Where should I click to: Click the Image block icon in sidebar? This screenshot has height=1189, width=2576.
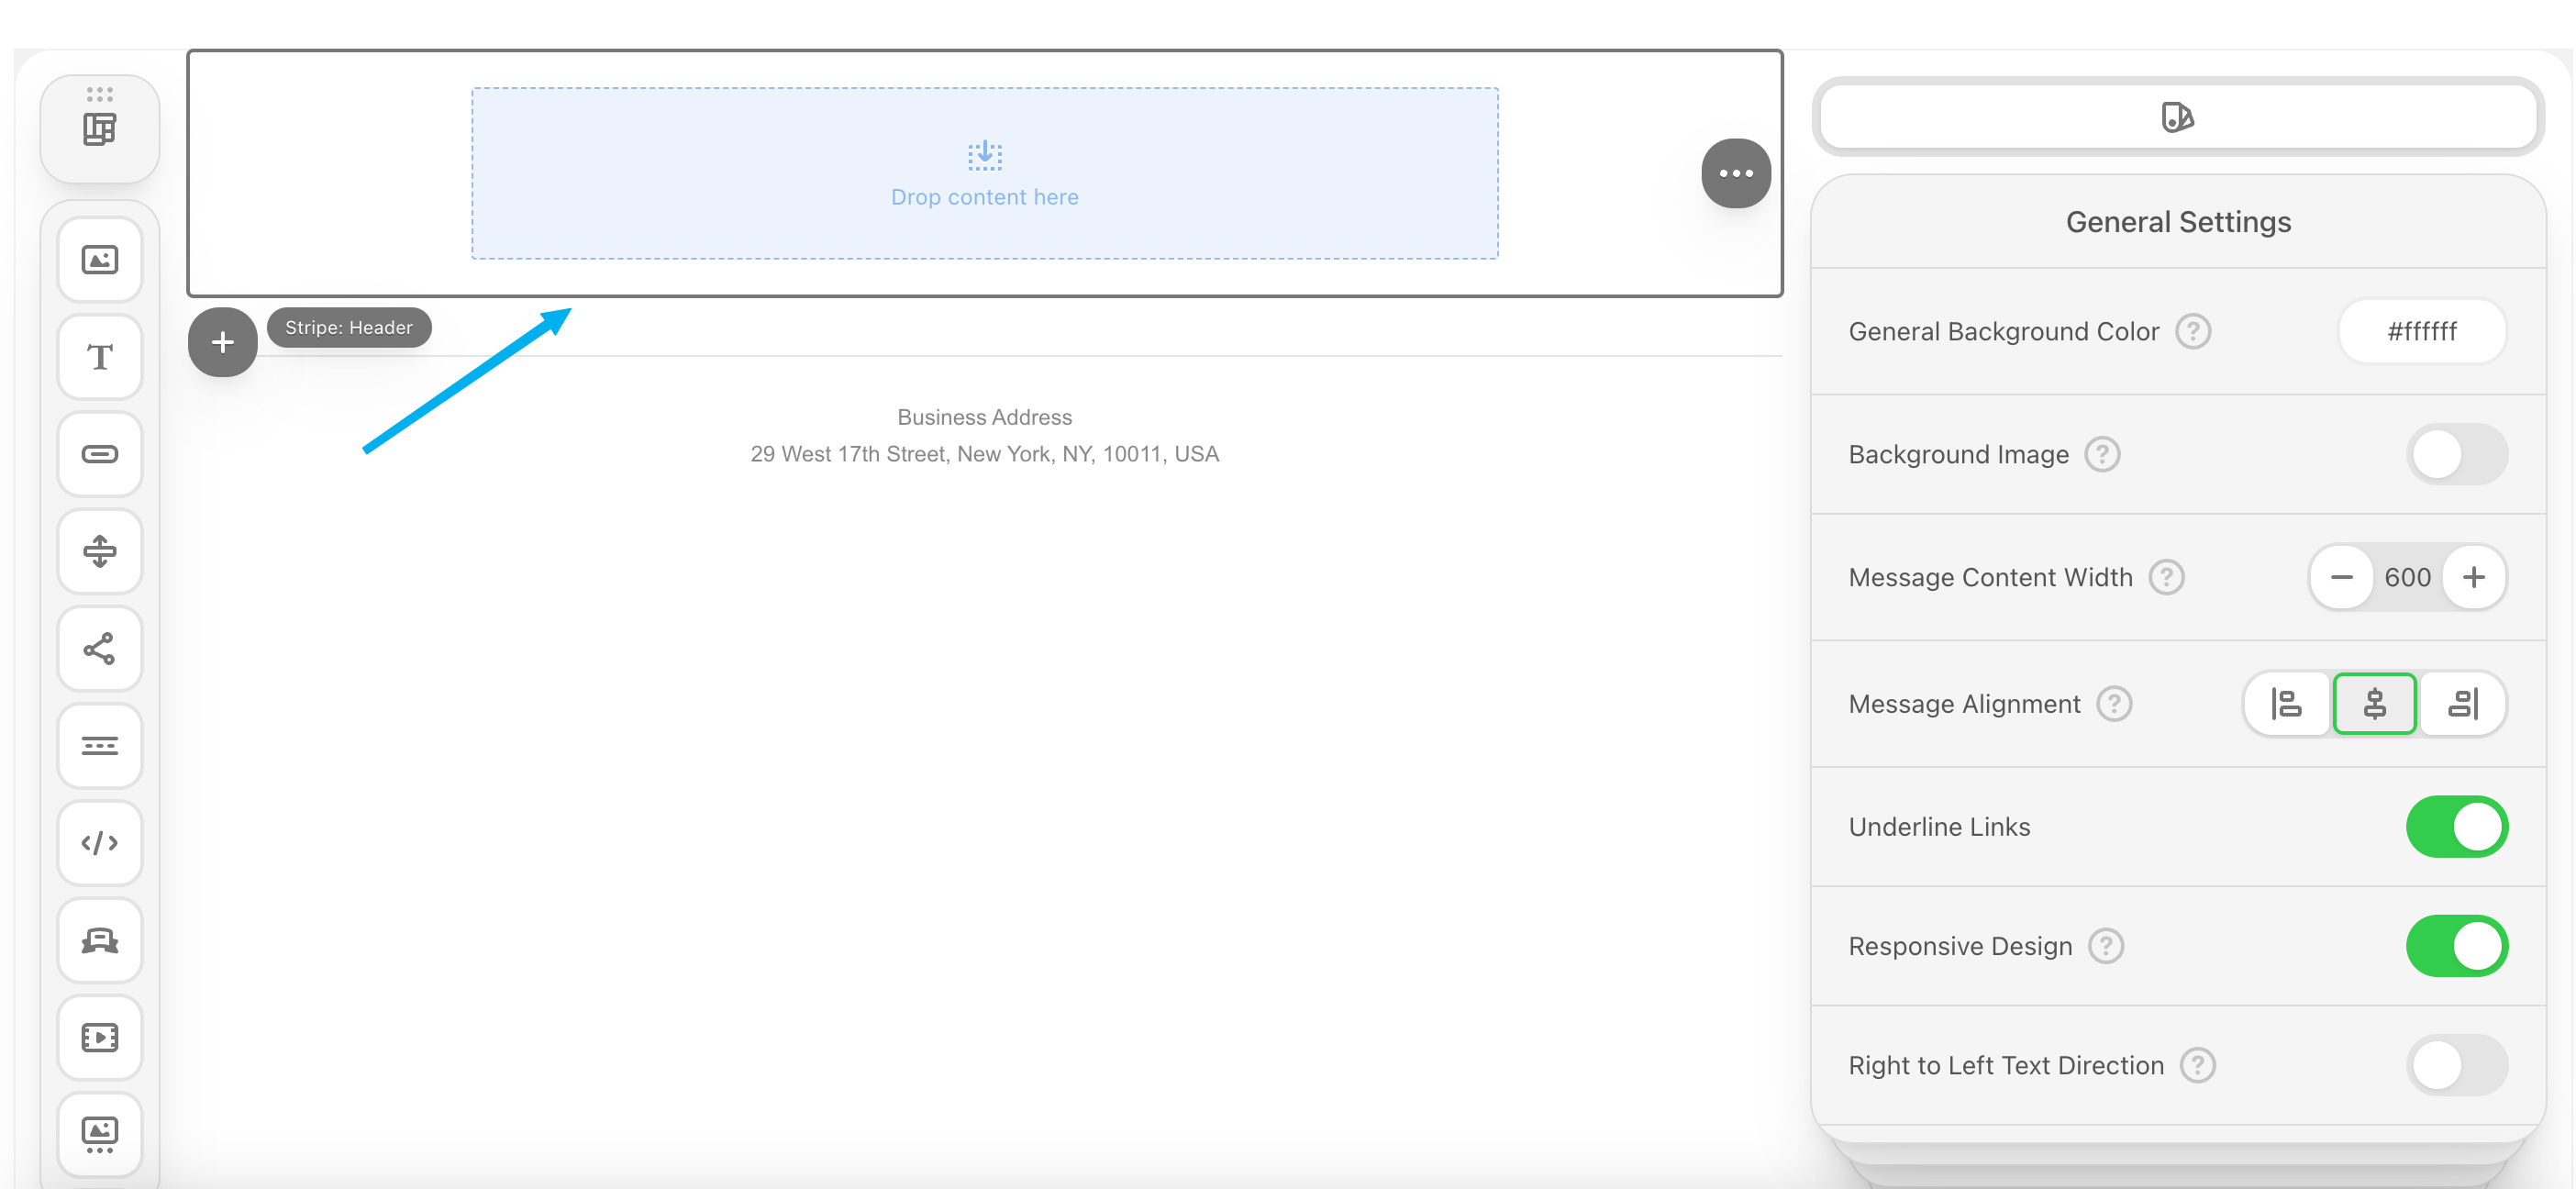click(100, 260)
